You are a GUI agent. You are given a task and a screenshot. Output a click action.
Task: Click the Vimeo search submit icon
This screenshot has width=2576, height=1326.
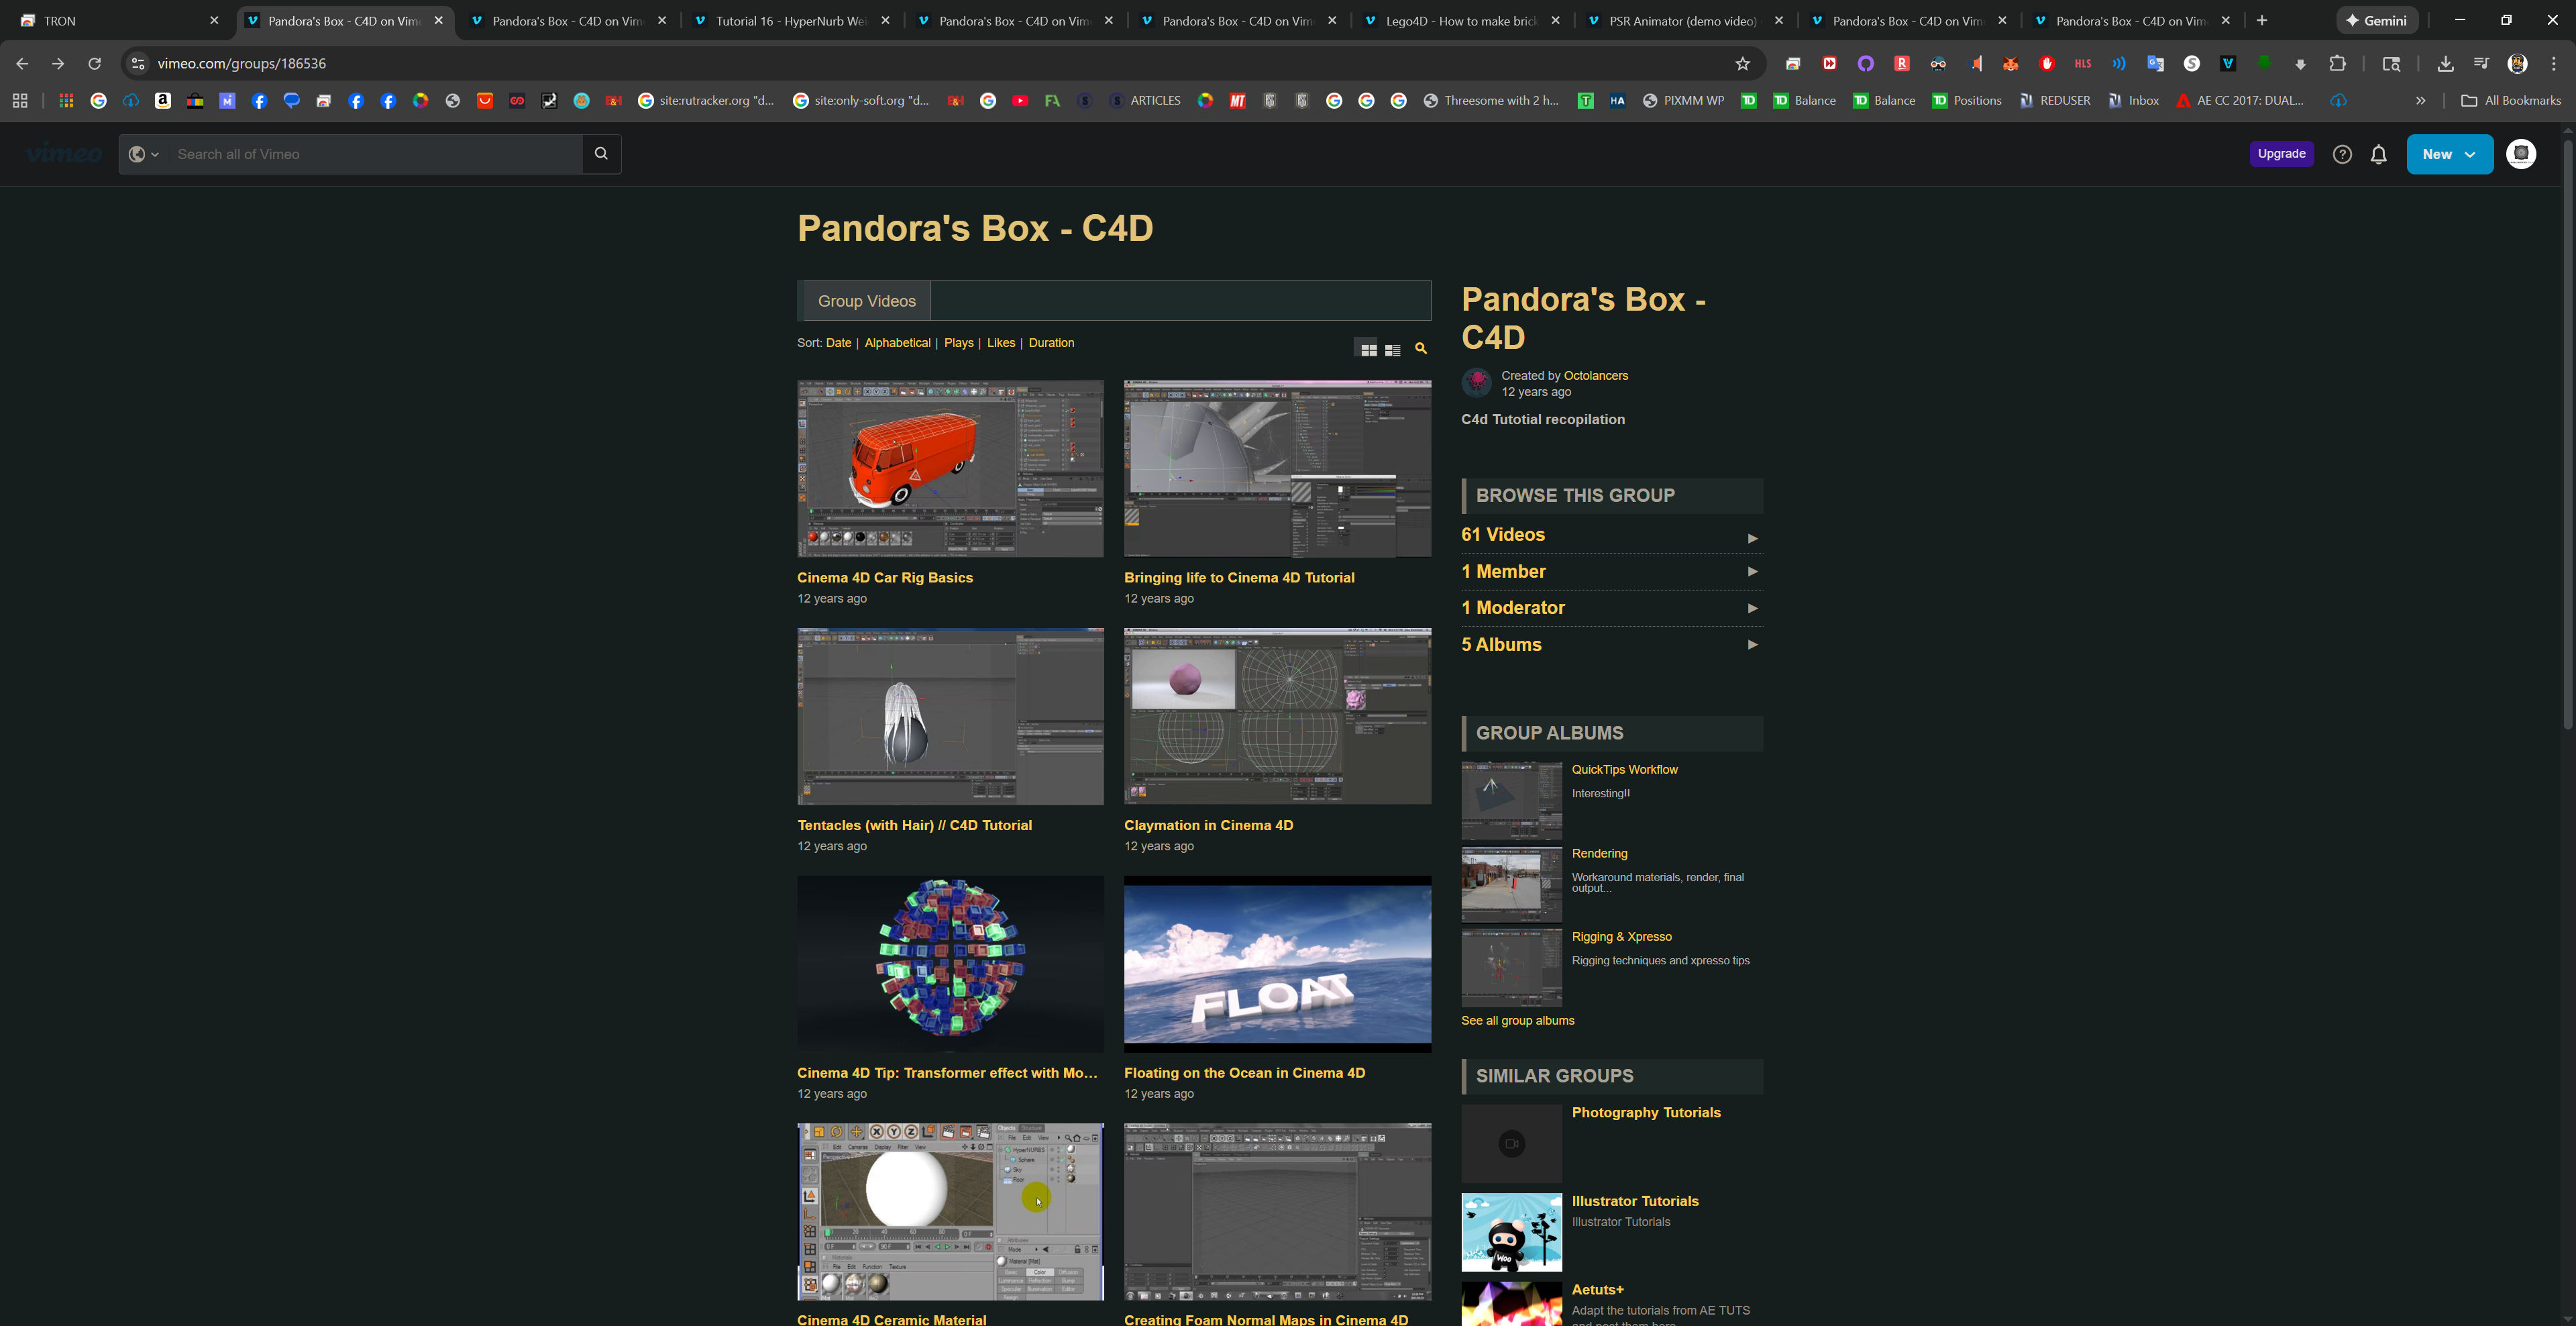[x=601, y=154]
